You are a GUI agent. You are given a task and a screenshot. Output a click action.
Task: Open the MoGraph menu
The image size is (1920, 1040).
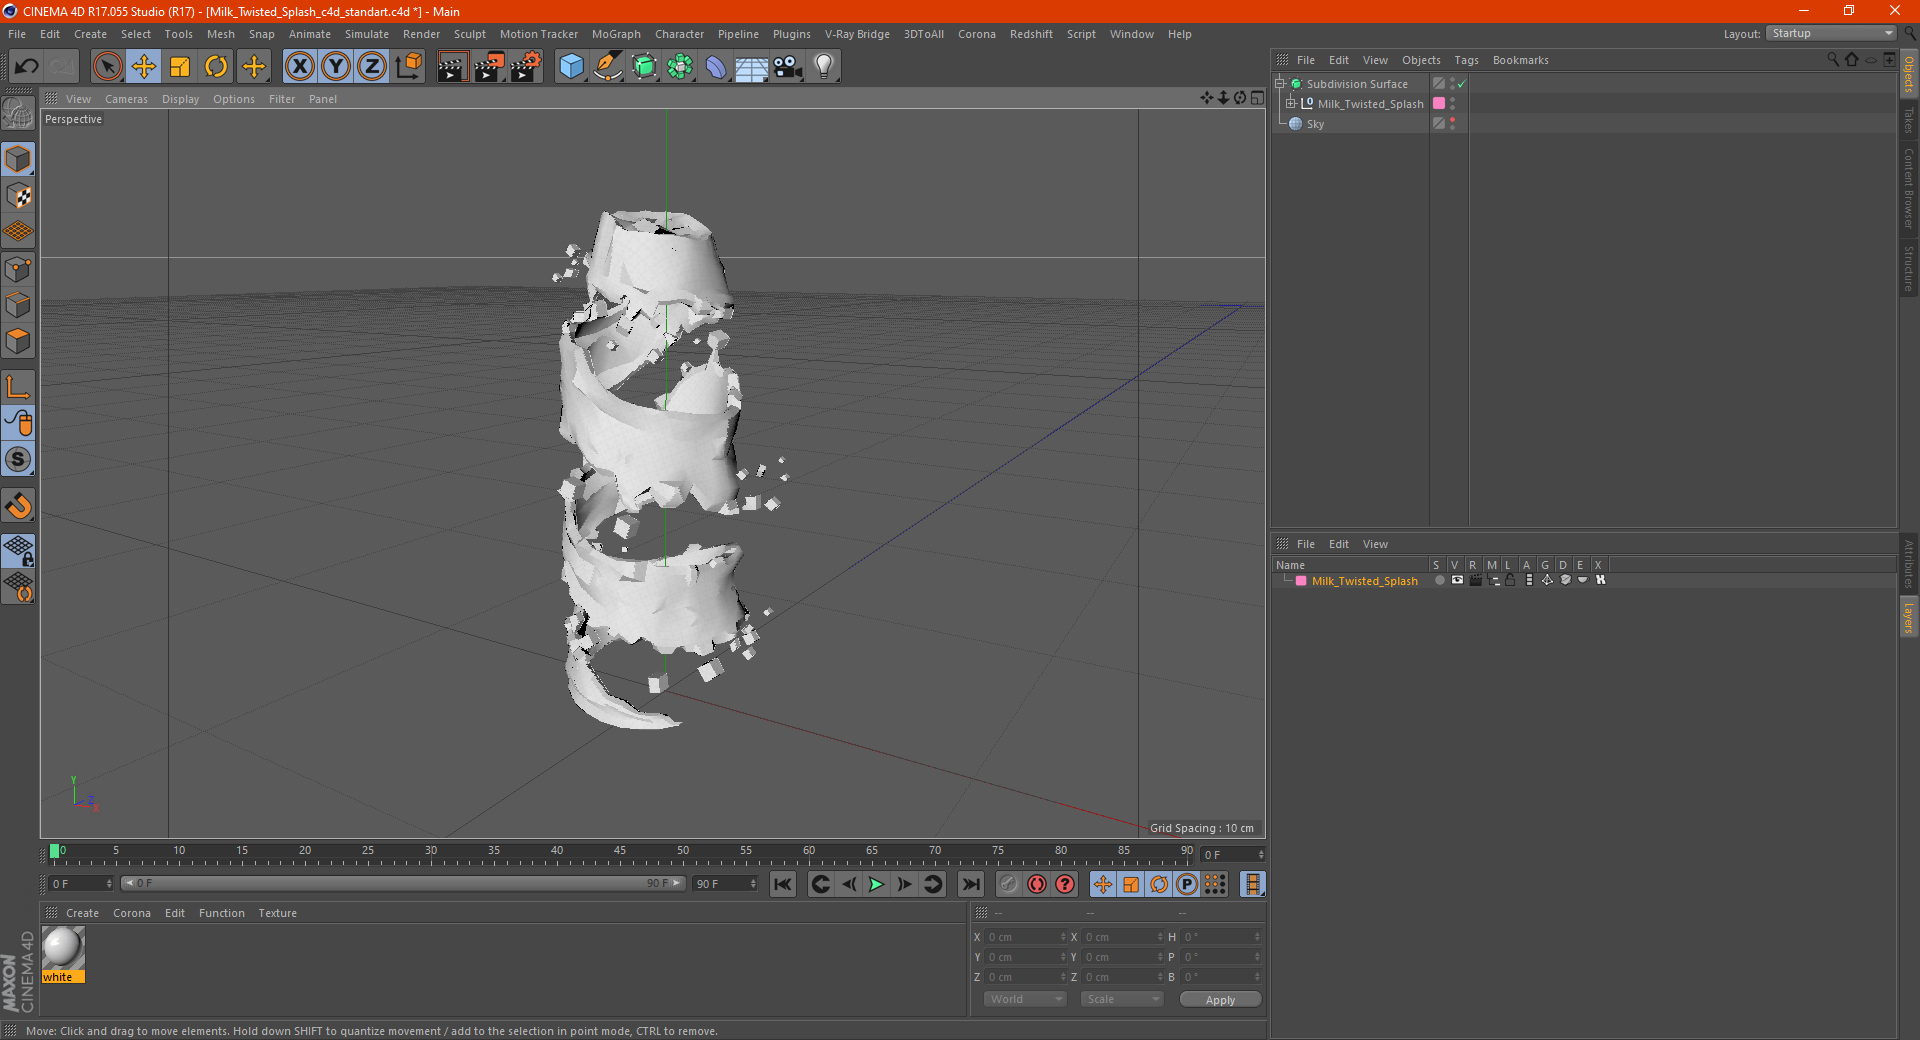coord(616,34)
